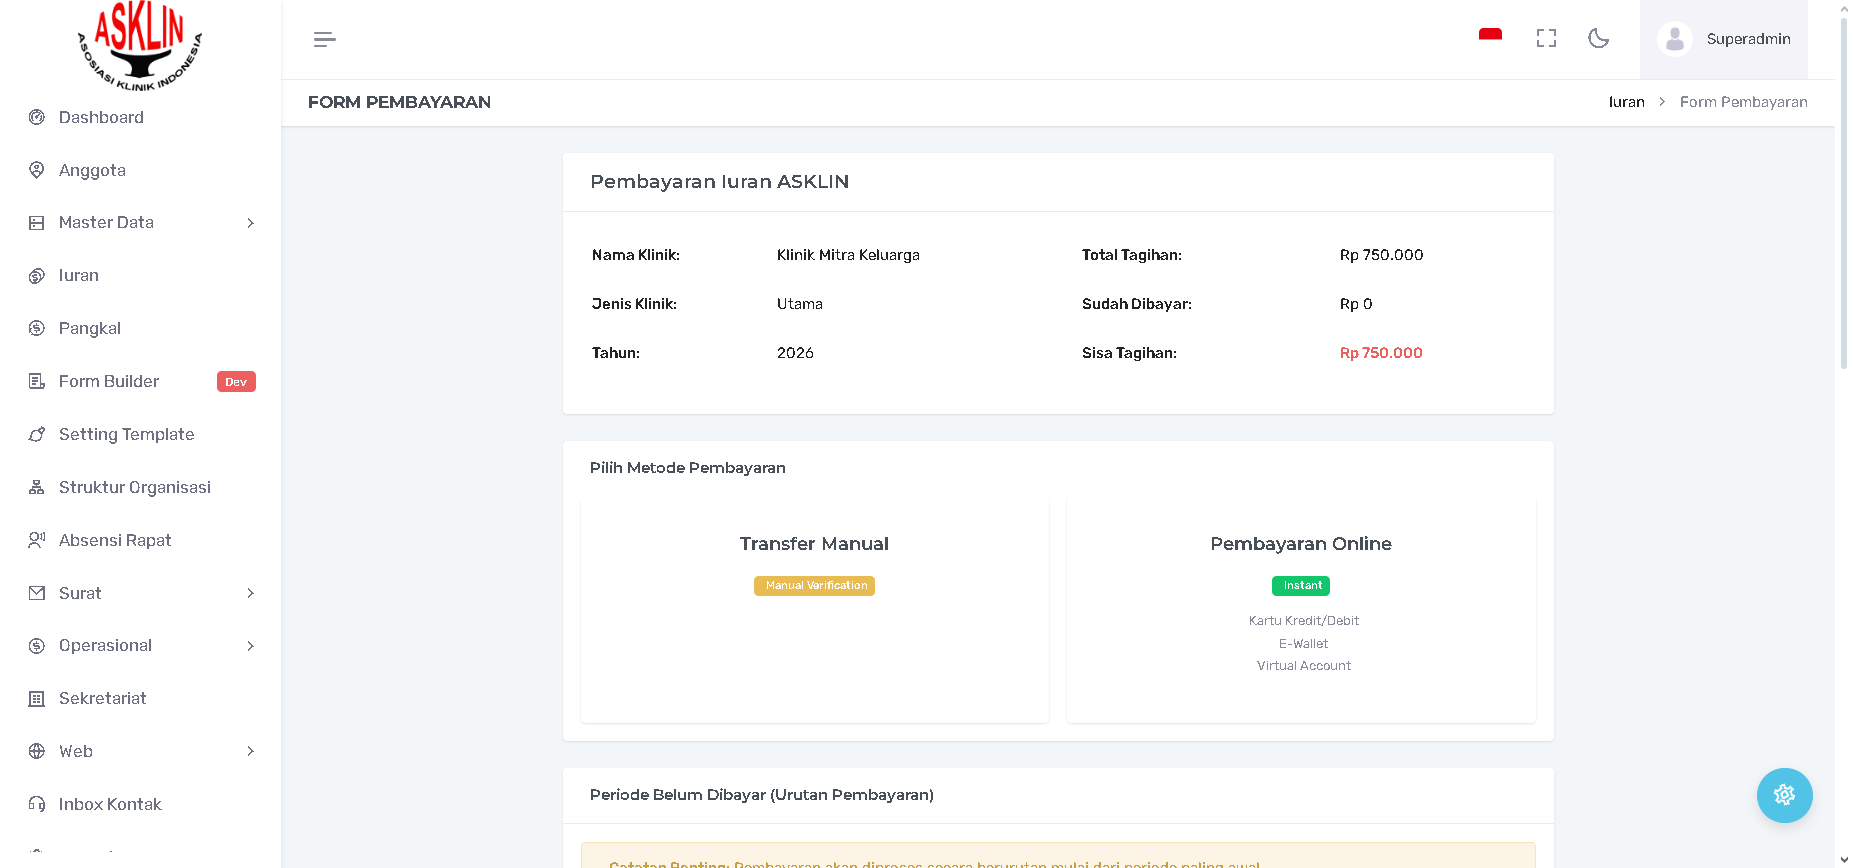
Task: Expand the Surat submenu chevron
Action: (250, 593)
